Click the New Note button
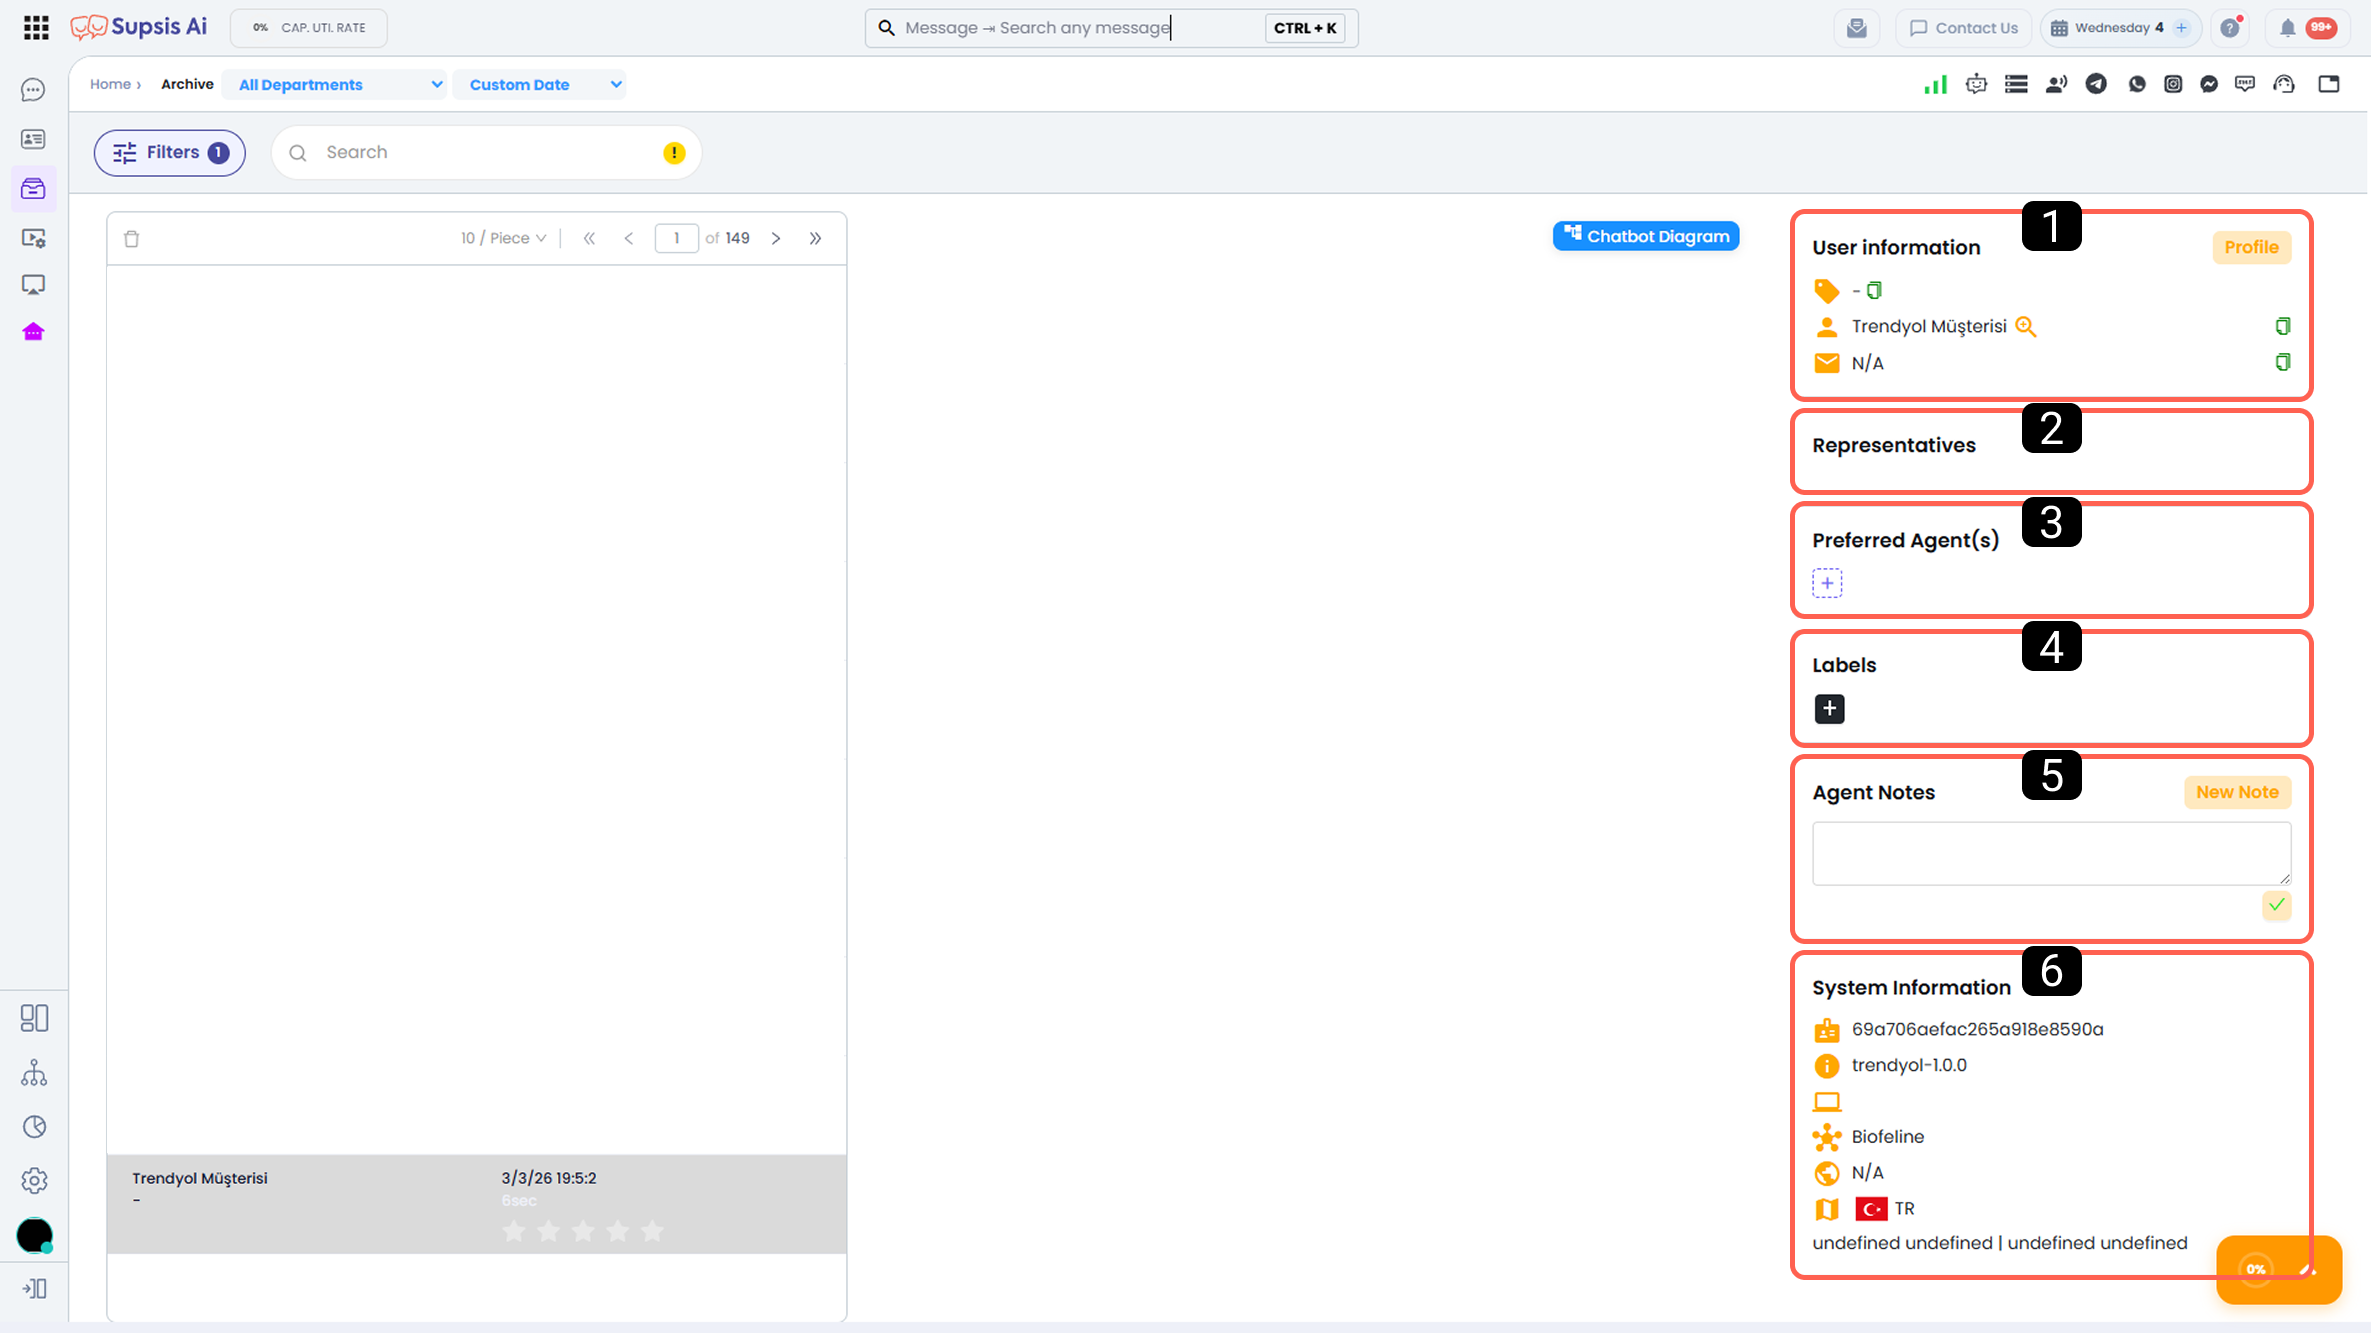 pos(2237,792)
